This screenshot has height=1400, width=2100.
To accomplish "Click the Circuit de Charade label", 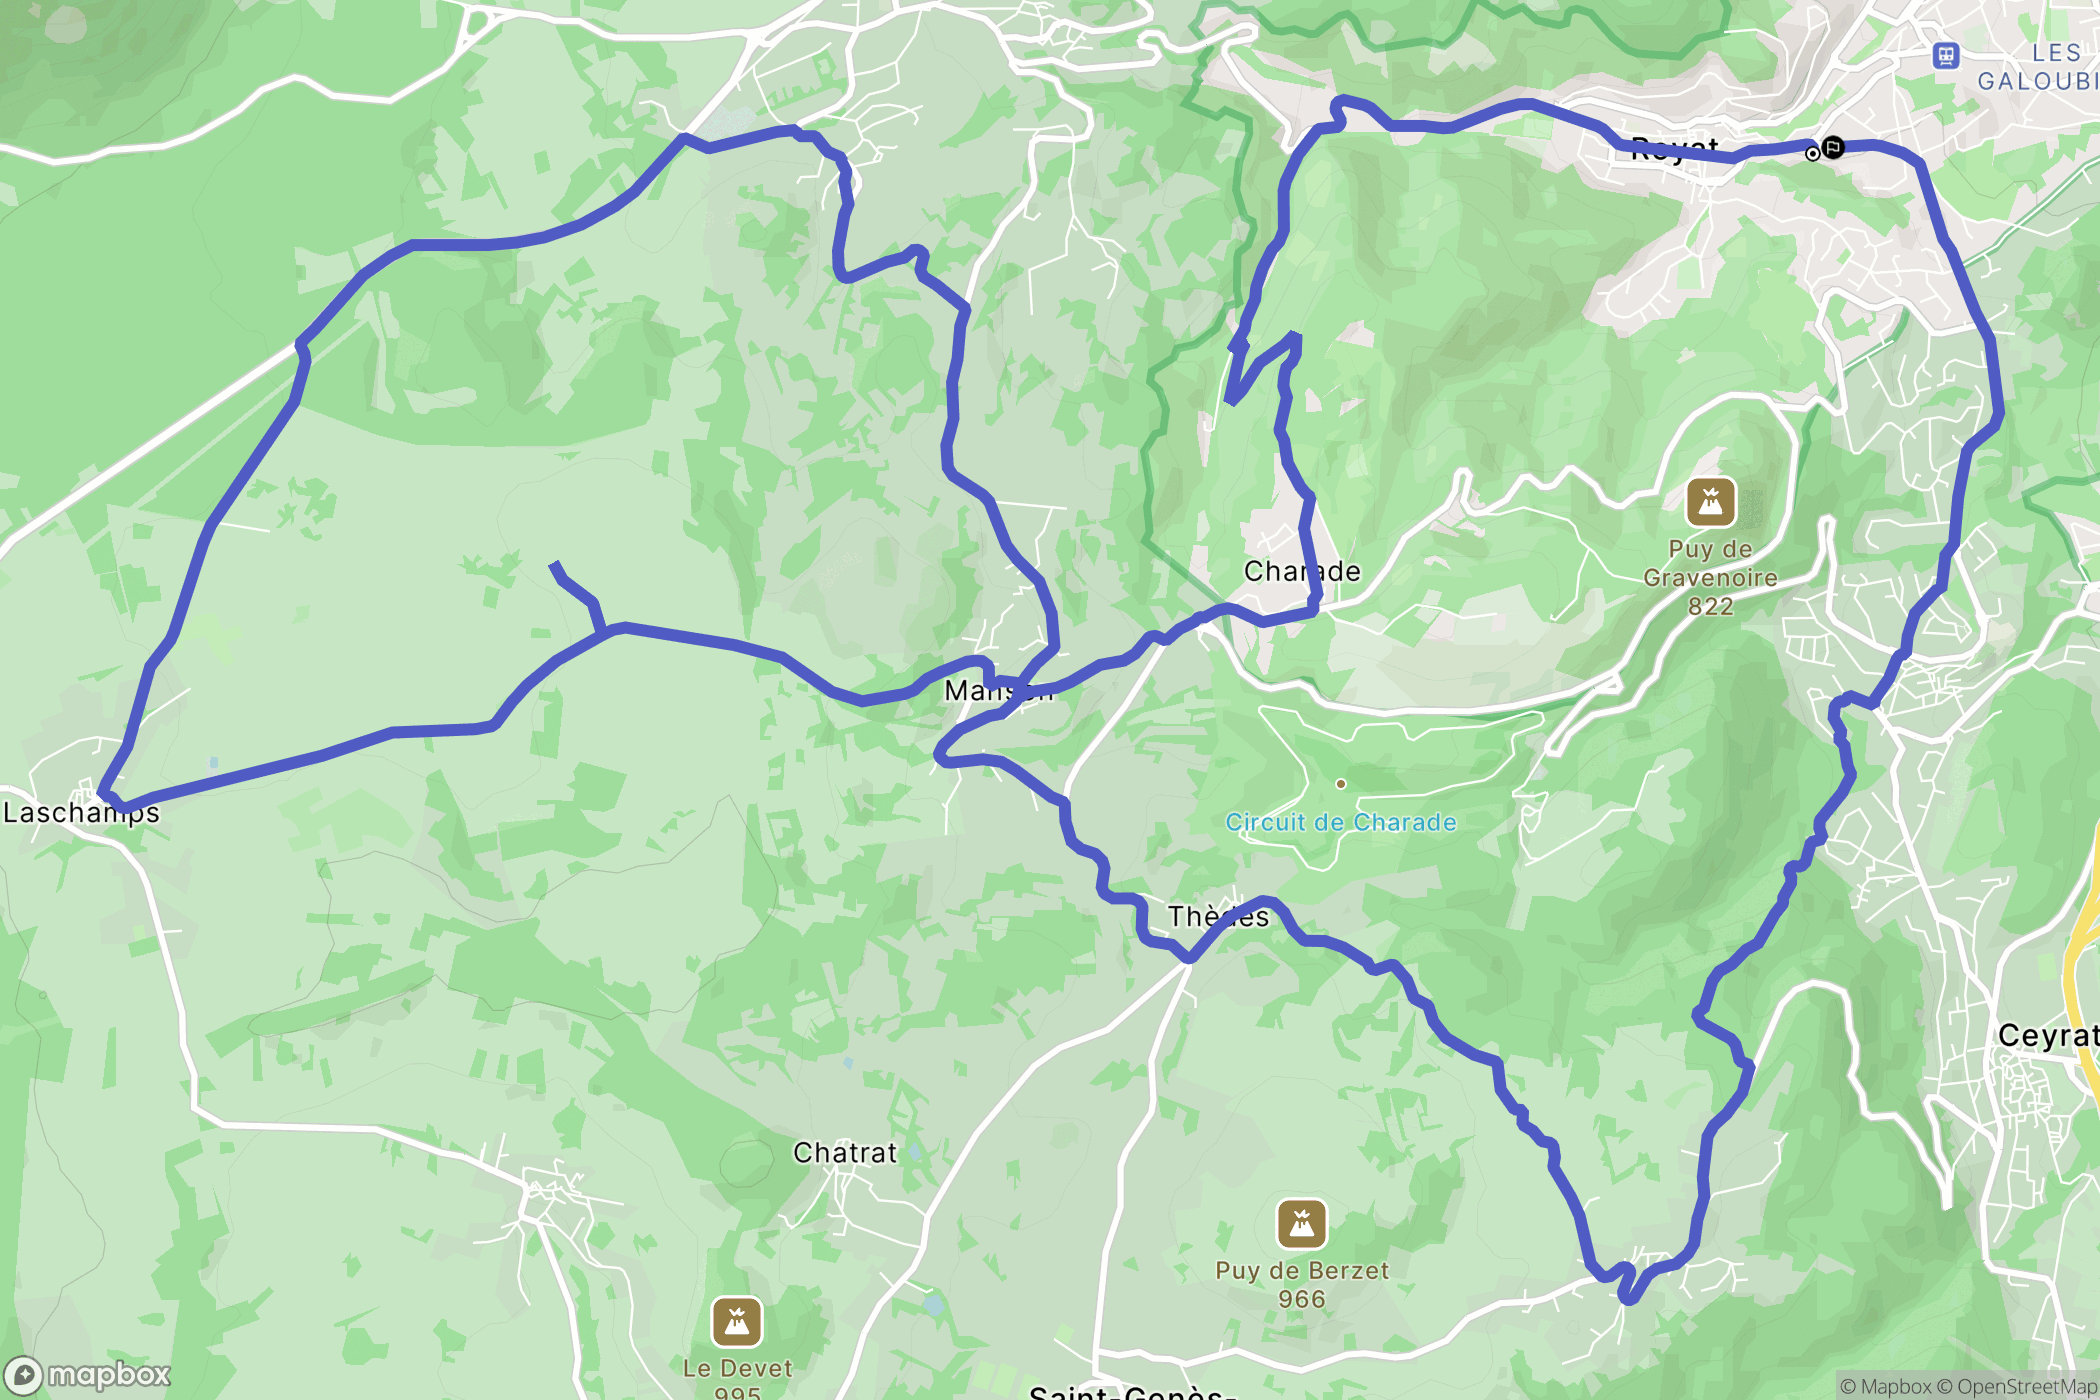I will pos(1341,822).
